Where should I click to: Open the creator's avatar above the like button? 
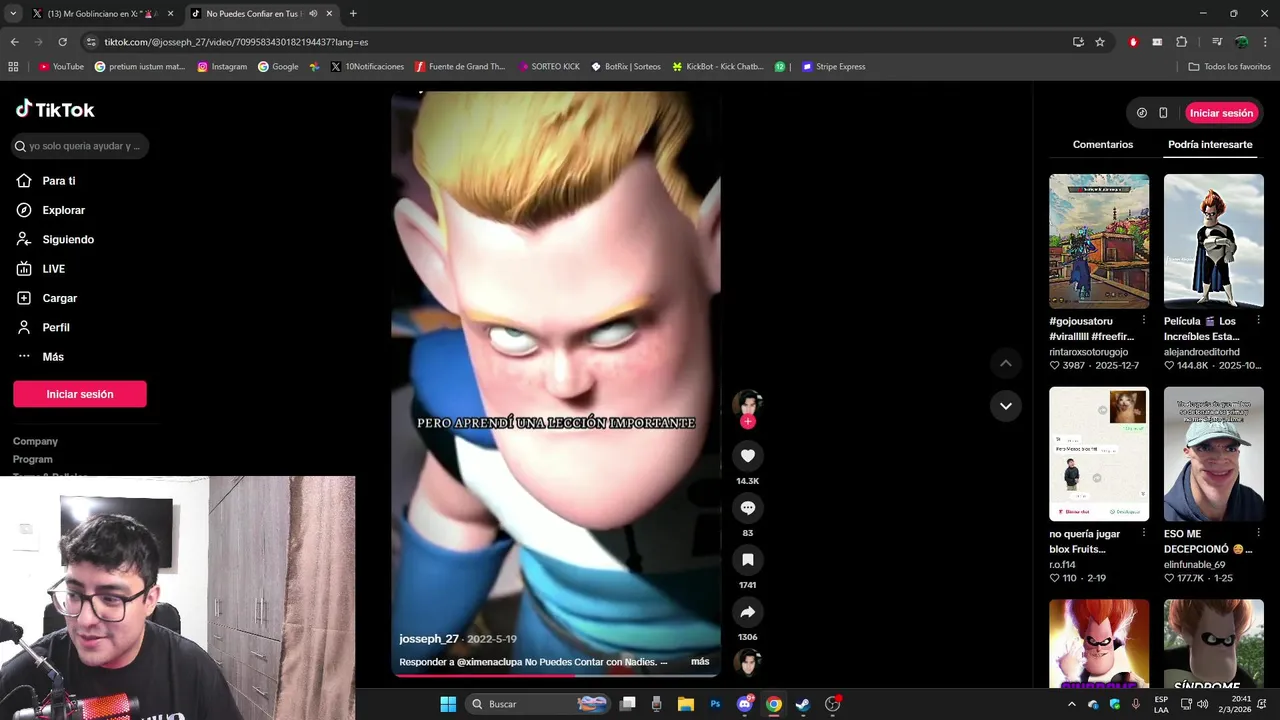click(747, 404)
